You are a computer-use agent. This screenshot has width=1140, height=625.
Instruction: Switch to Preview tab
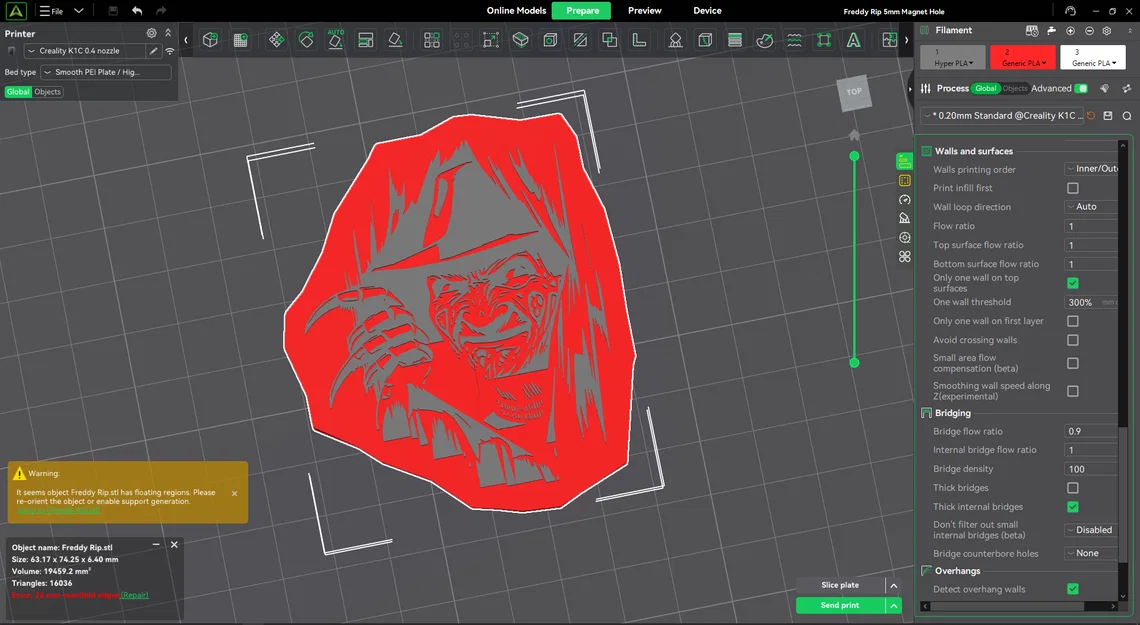(645, 11)
